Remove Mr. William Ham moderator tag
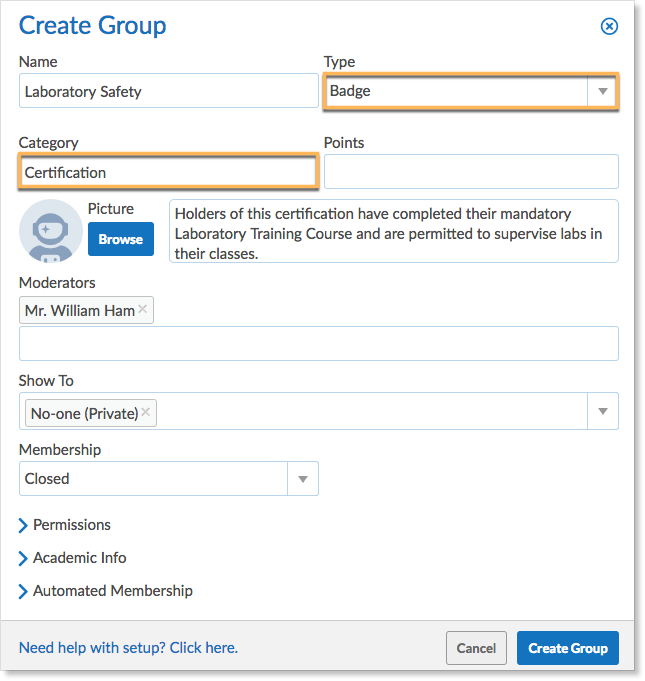The image size is (645, 681). pos(142,309)
